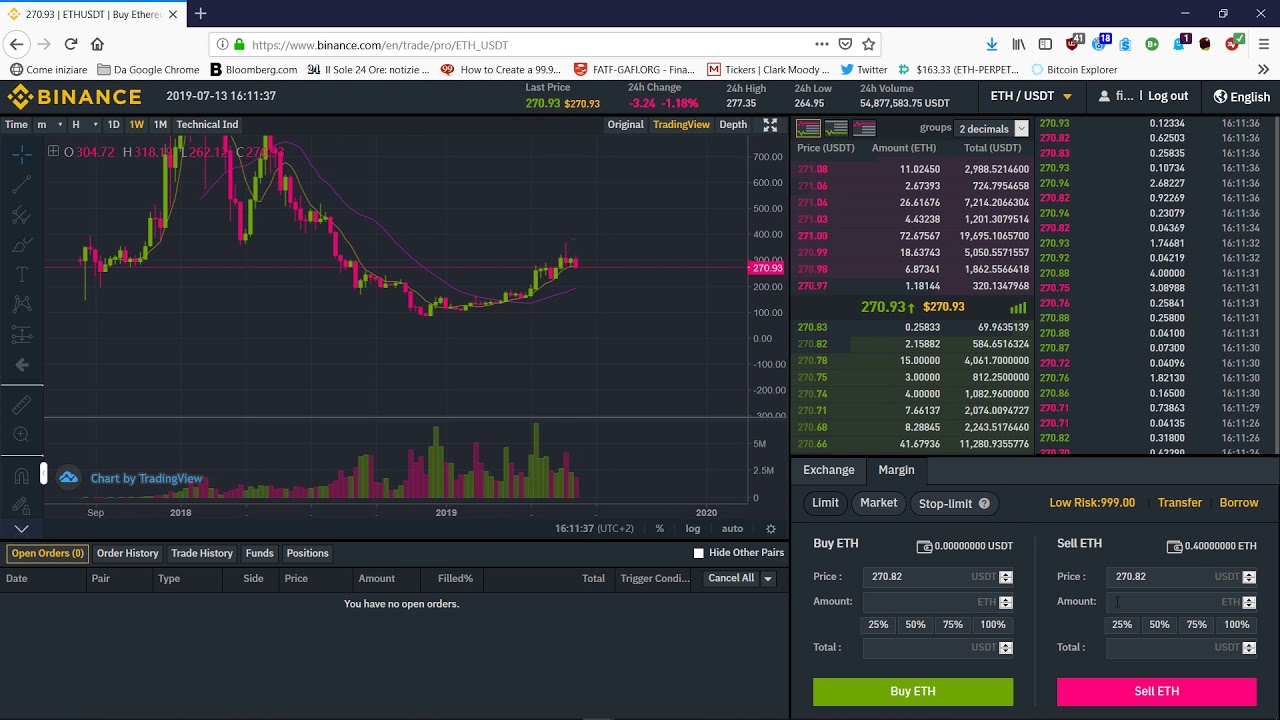The height and width of the screenshot is (720, 1280).
Task: Click the TradingView cloud logo
Action: pos(68,478)
